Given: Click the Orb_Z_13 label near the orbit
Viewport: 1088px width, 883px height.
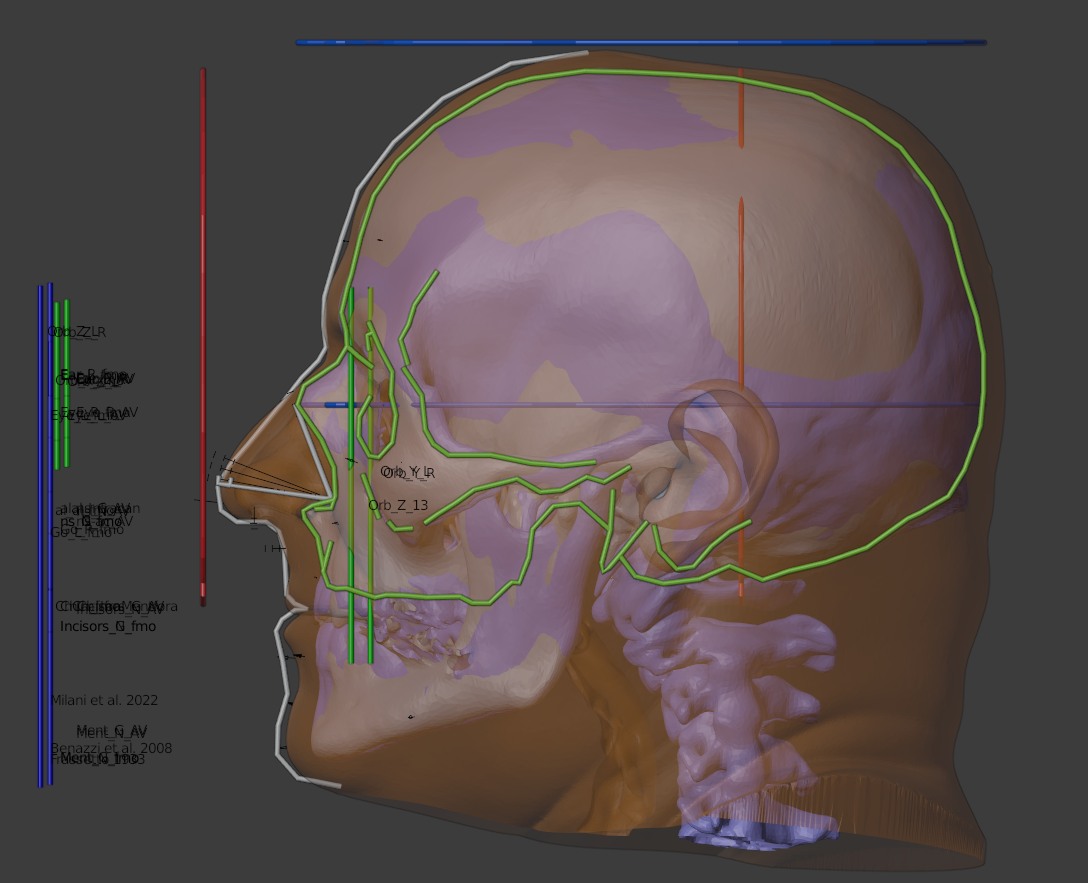Looking at the screenshot, I should (x=398, y=506).
